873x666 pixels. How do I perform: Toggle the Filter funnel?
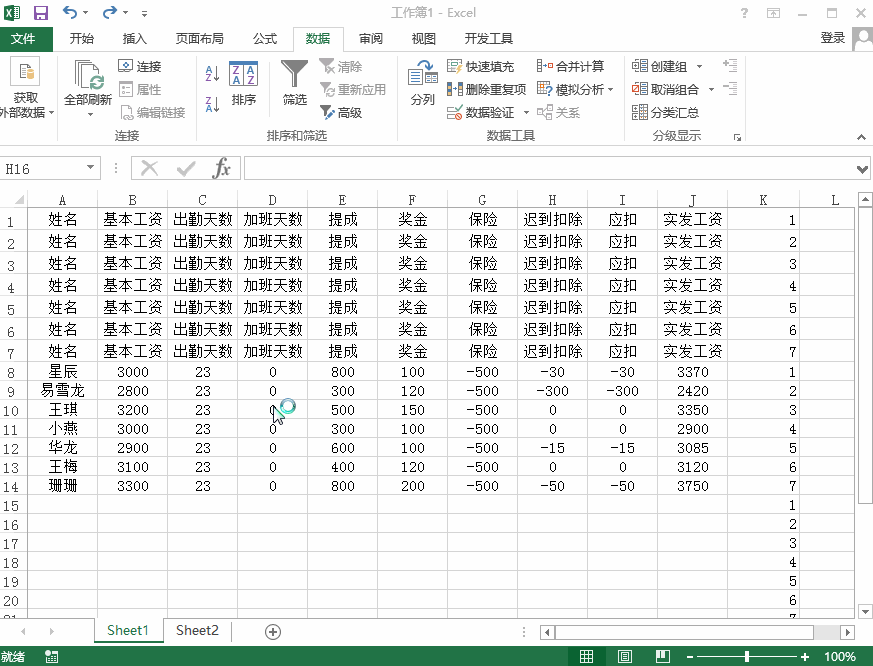click(295, 83)
